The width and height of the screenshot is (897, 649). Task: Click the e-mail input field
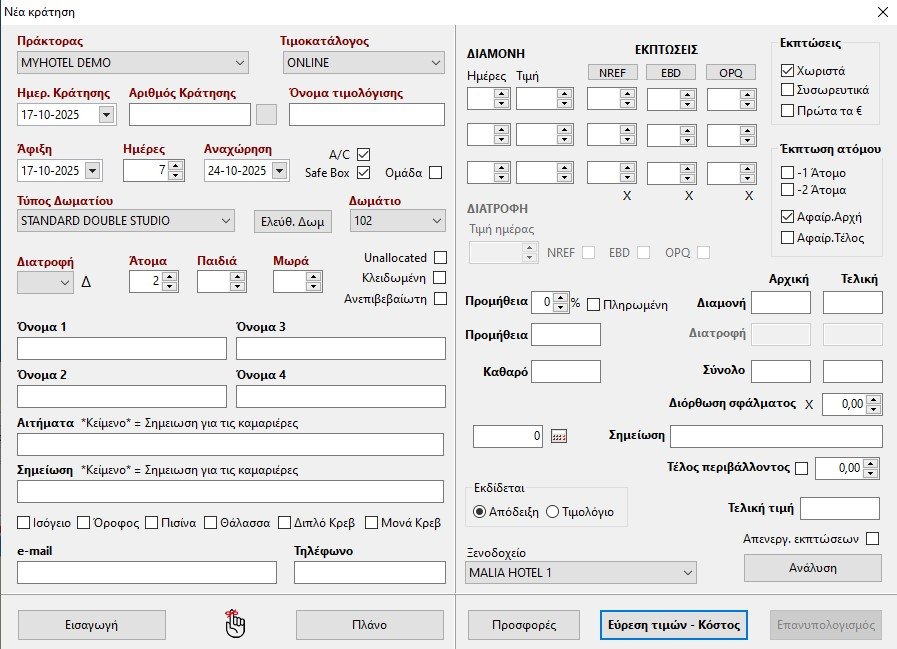click(147, 572)
